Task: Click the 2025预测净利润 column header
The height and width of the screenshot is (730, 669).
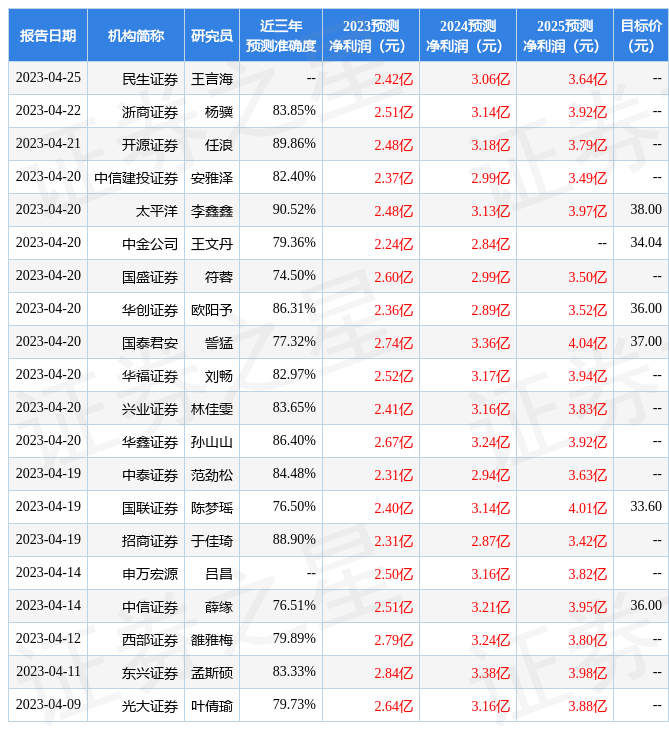Action: 565,35
